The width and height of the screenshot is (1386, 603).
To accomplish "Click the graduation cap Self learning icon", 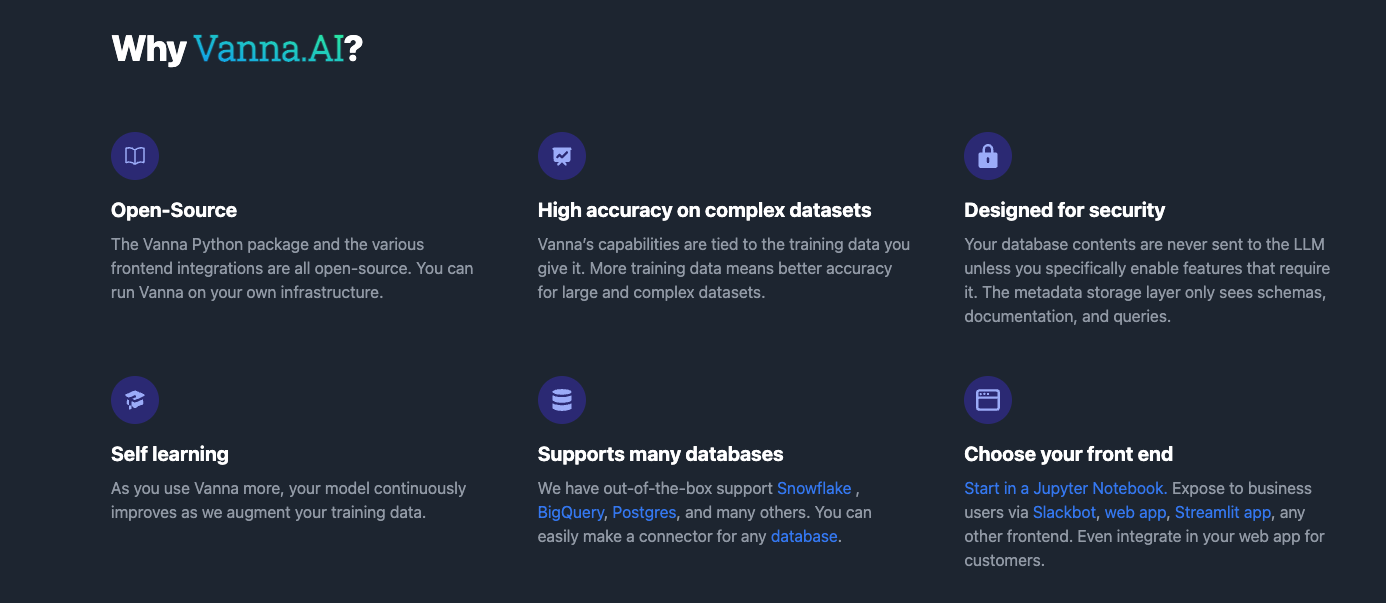I will [x=135, y=400].
